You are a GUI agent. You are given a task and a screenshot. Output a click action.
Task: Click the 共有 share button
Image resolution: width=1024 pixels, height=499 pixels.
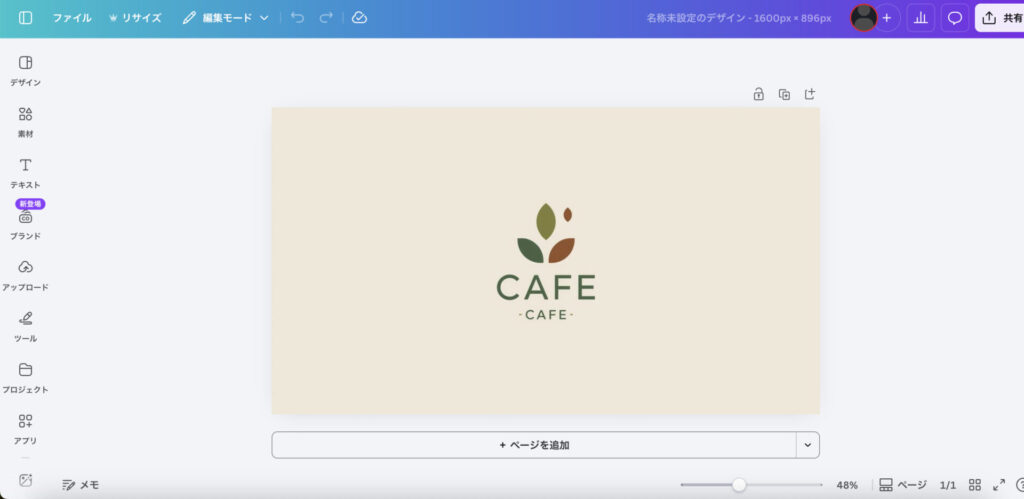point(1001,18)
